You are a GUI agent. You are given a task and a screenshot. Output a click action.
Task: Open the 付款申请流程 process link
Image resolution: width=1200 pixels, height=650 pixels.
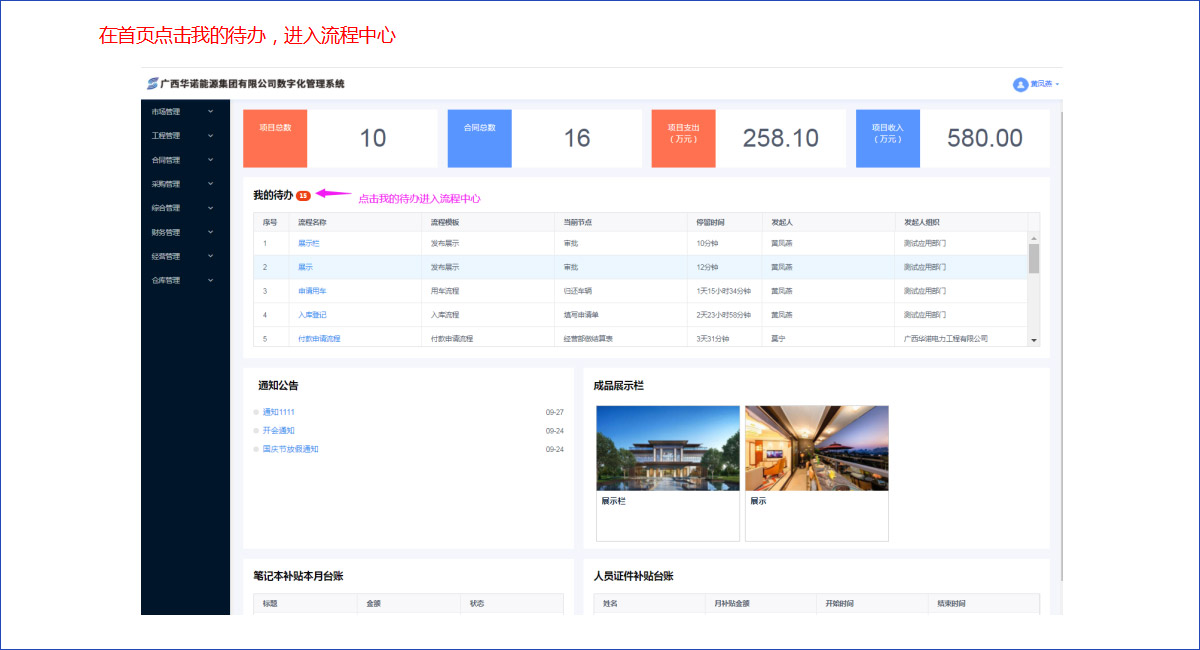click(x=319, y=339)
